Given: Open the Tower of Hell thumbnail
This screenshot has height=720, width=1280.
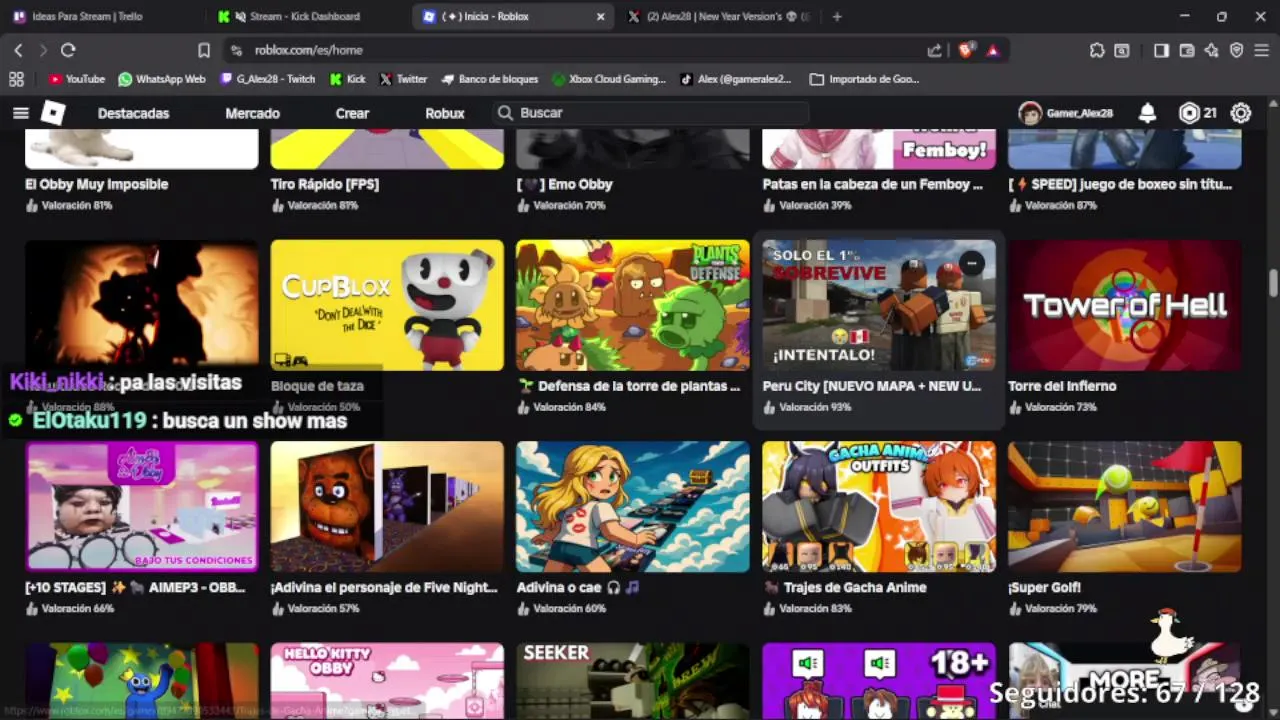Looking at the screenshot, I should pyautogui.click(x=1125, y=305).
